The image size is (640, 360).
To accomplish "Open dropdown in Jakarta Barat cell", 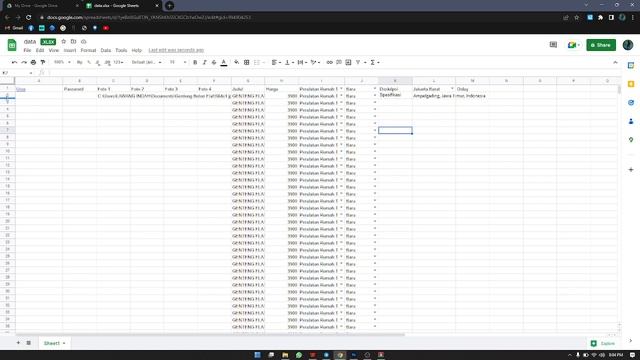I will pos(452,89).
